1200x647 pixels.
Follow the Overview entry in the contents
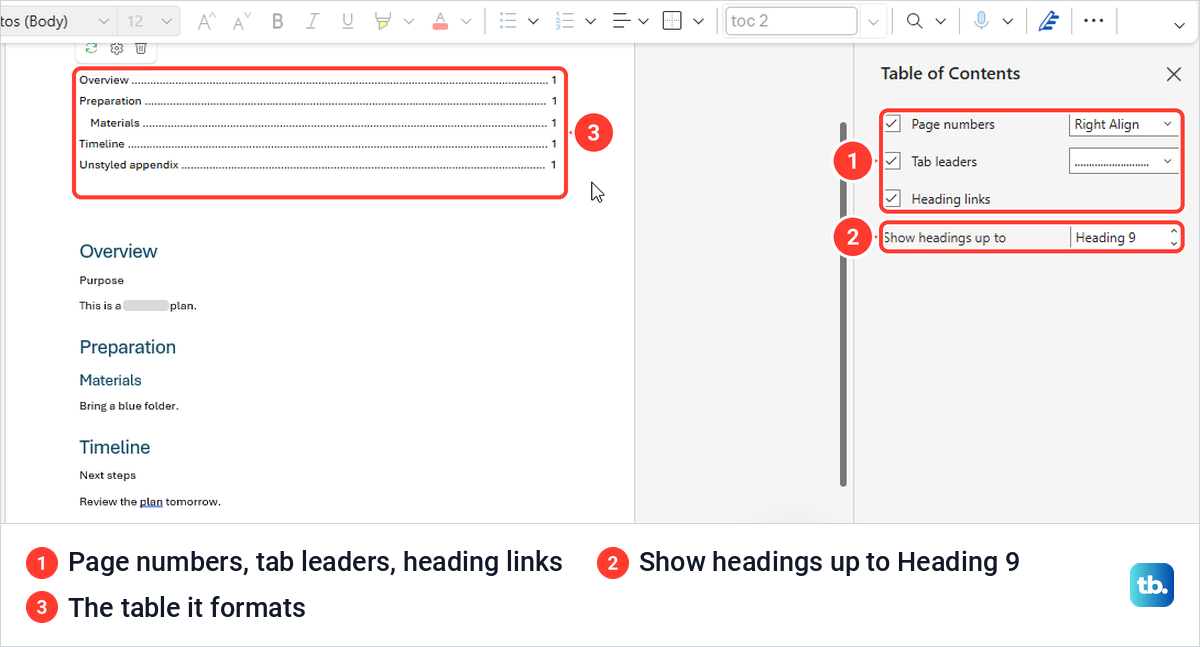coord(318,80)
